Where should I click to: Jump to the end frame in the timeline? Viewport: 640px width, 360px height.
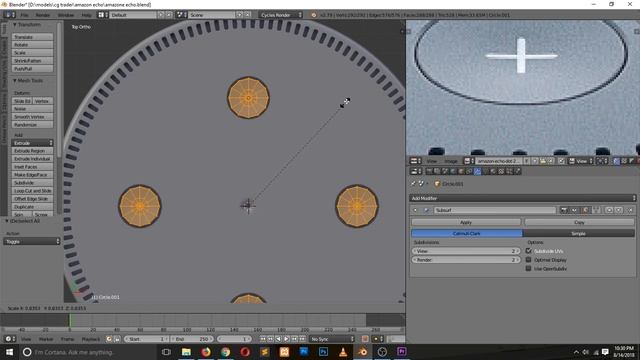pos(302,339)
